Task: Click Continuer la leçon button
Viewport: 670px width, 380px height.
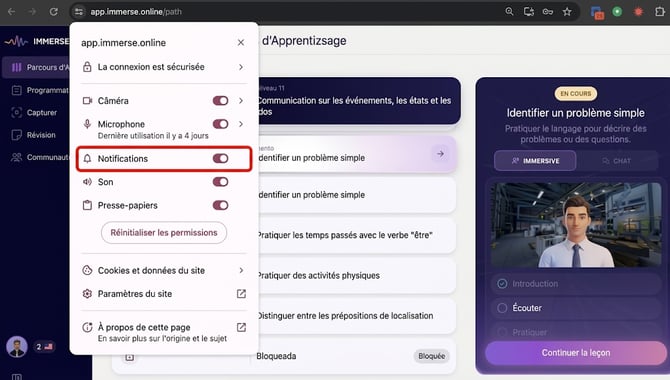Action: coord(576,353)
